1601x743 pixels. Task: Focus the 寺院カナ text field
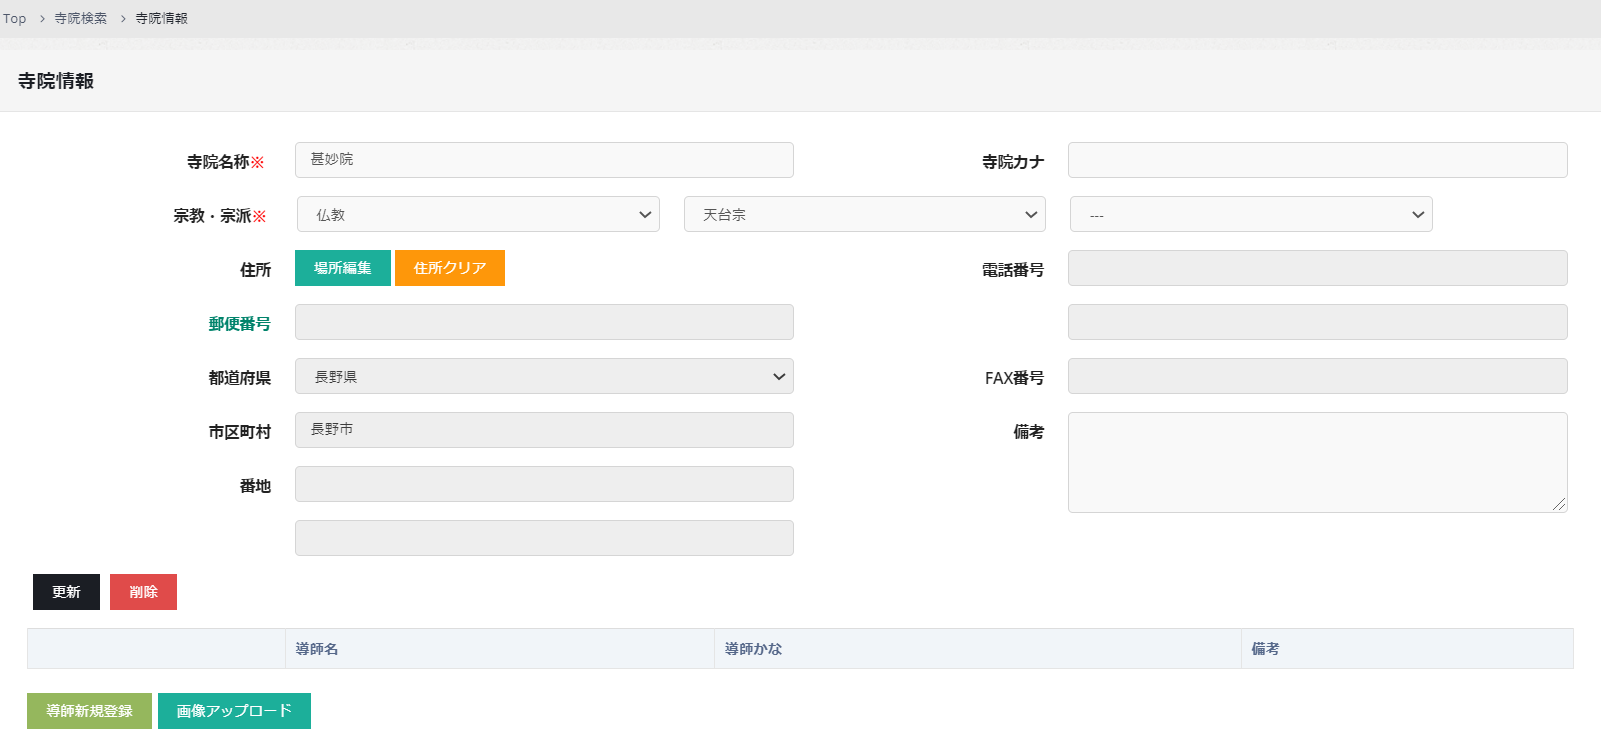[1317, 160]
